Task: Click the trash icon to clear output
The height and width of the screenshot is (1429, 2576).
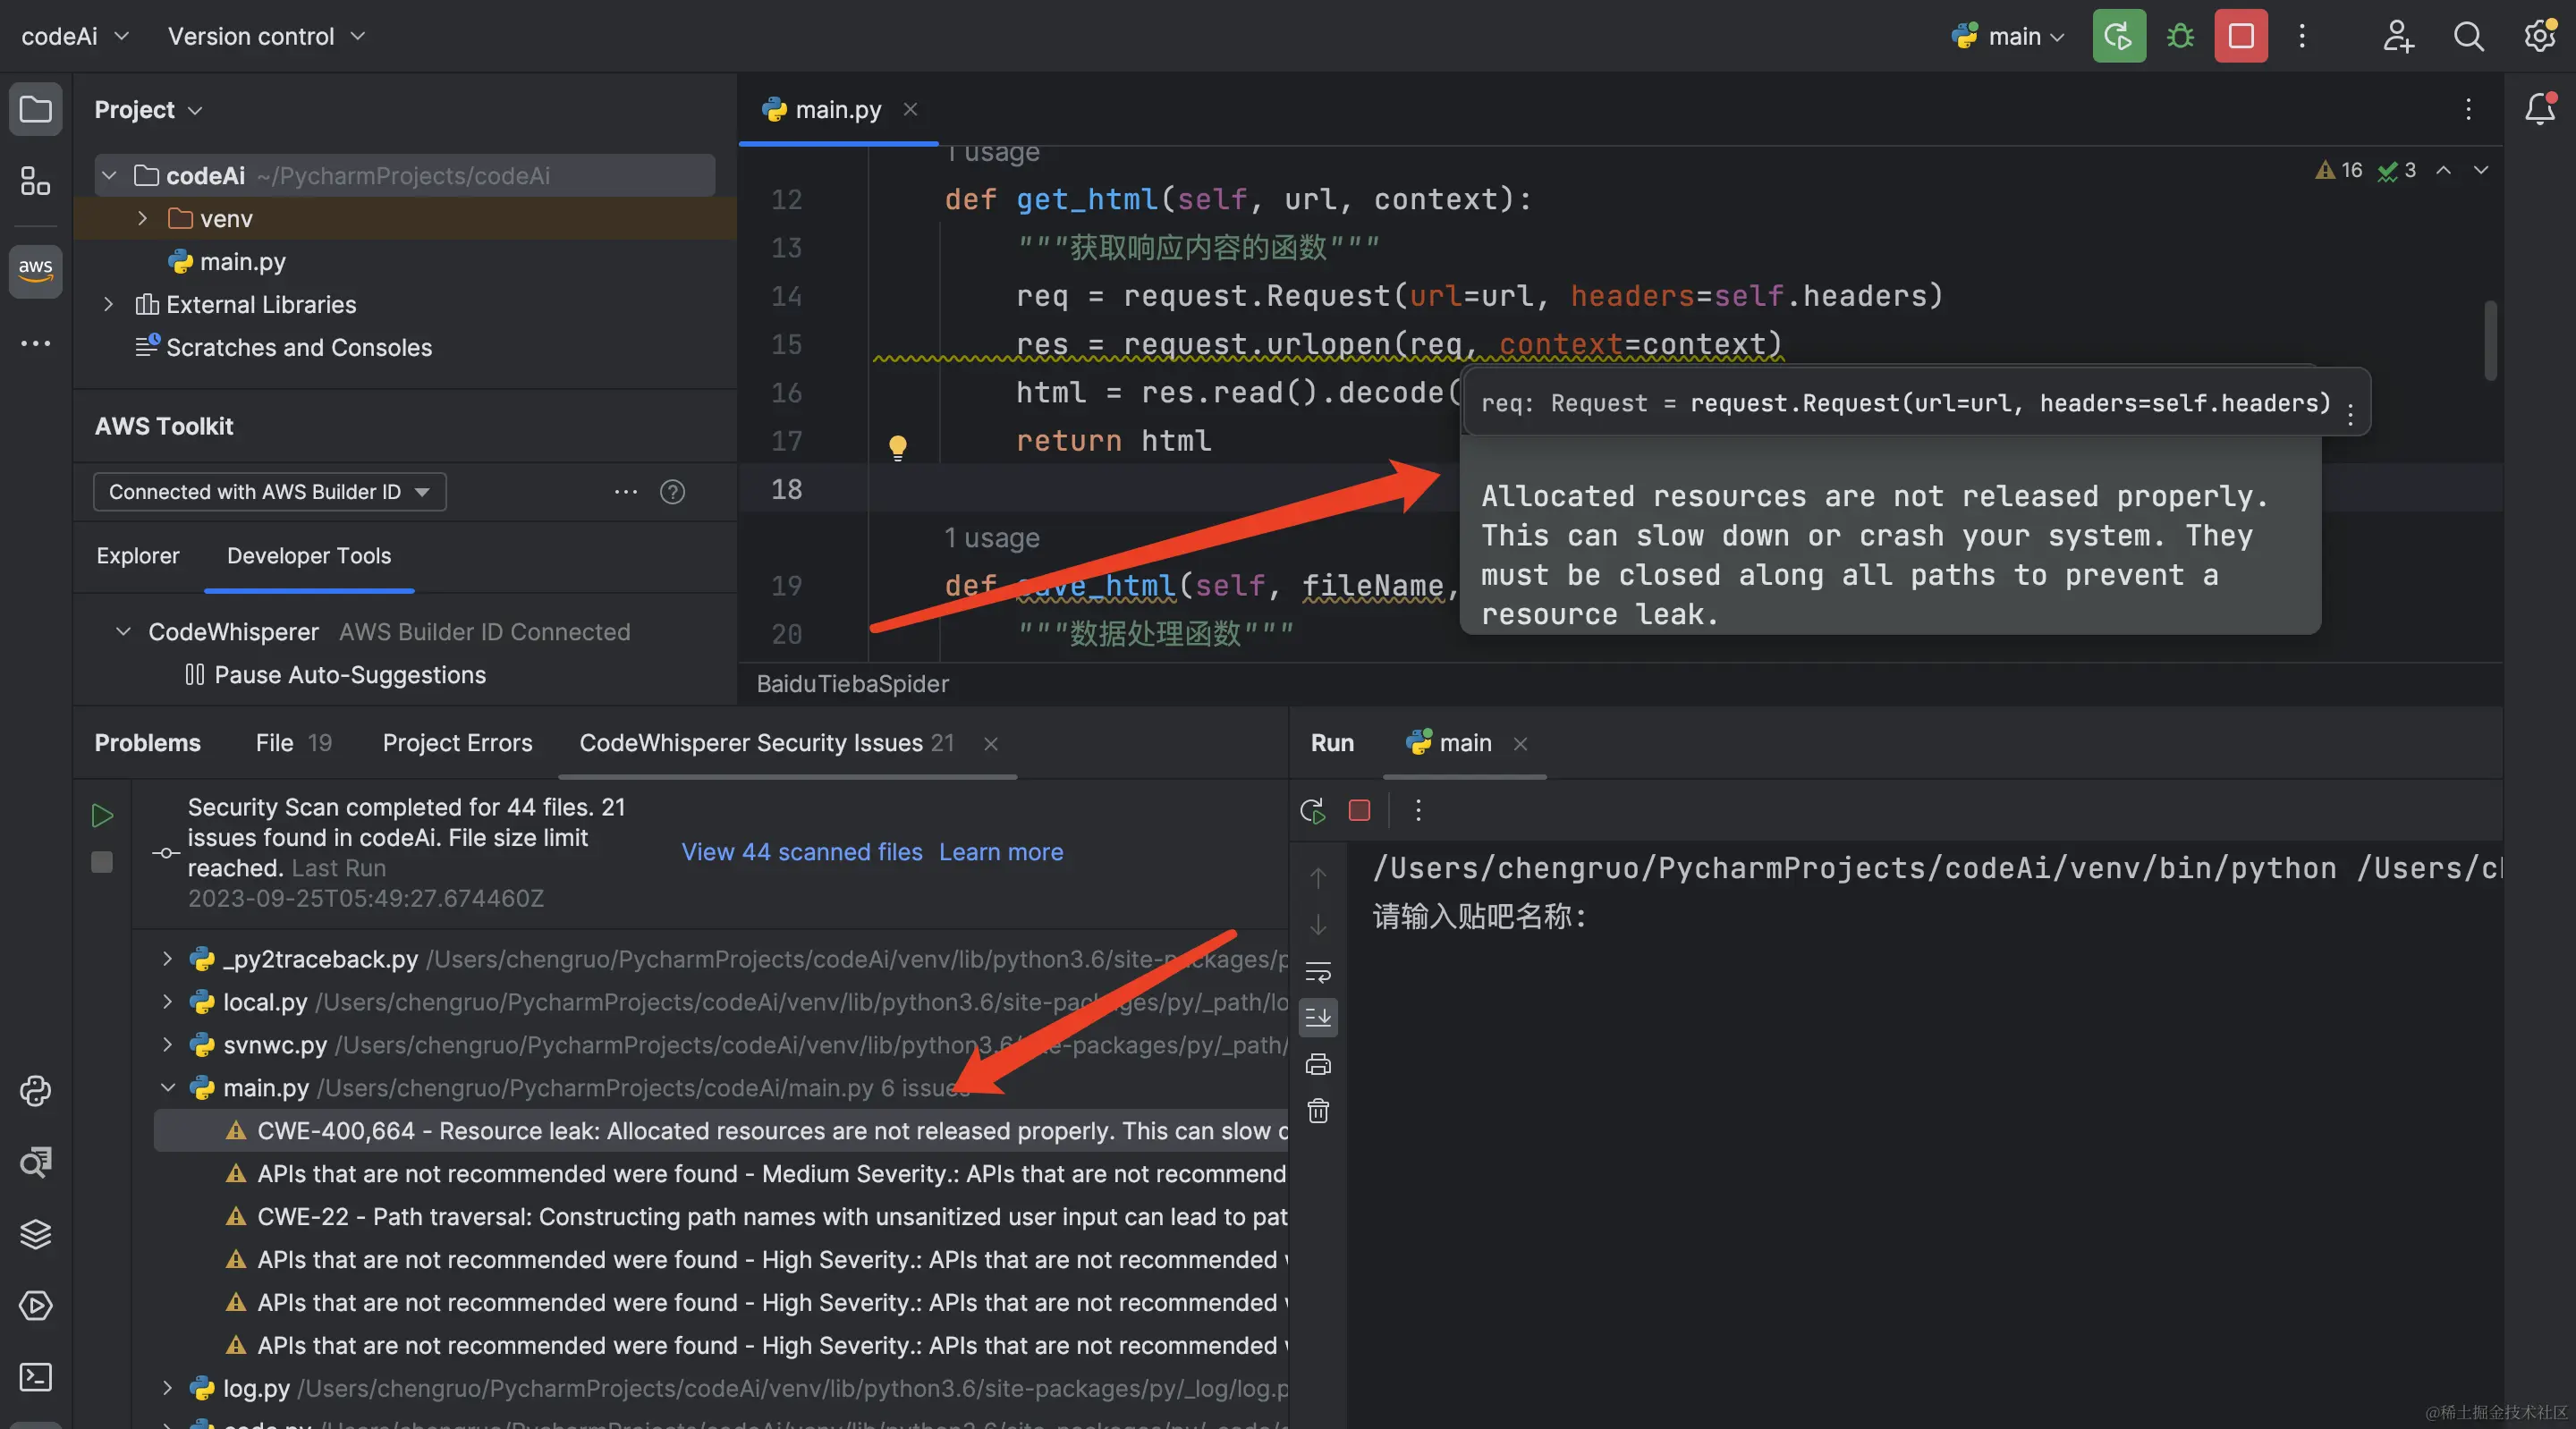Action: point(1318,1111)
